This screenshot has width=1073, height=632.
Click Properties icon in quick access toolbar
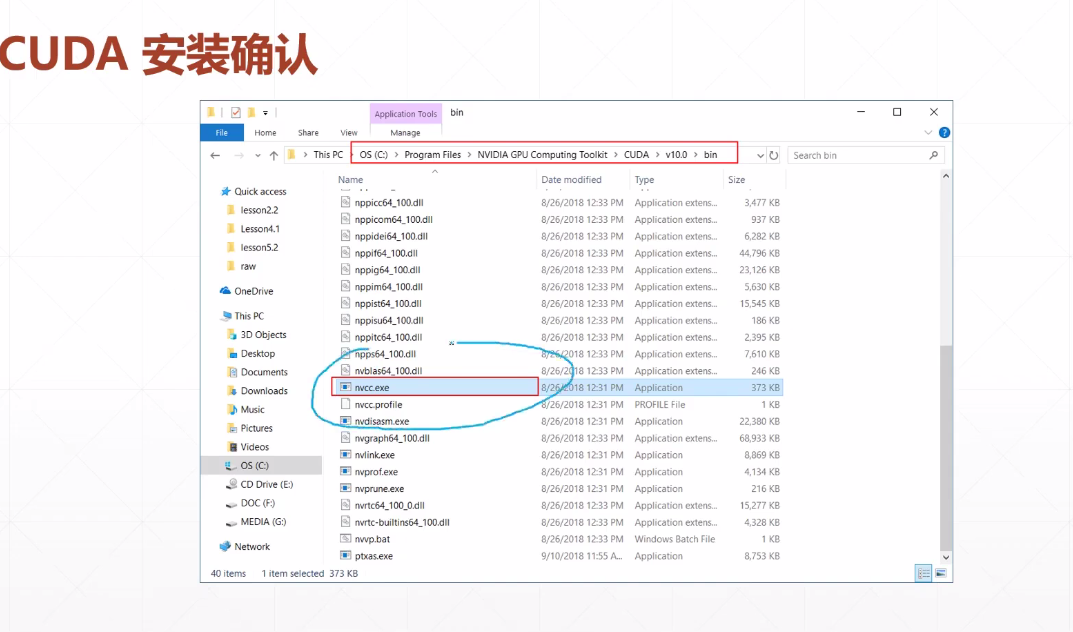pos(235,112)
